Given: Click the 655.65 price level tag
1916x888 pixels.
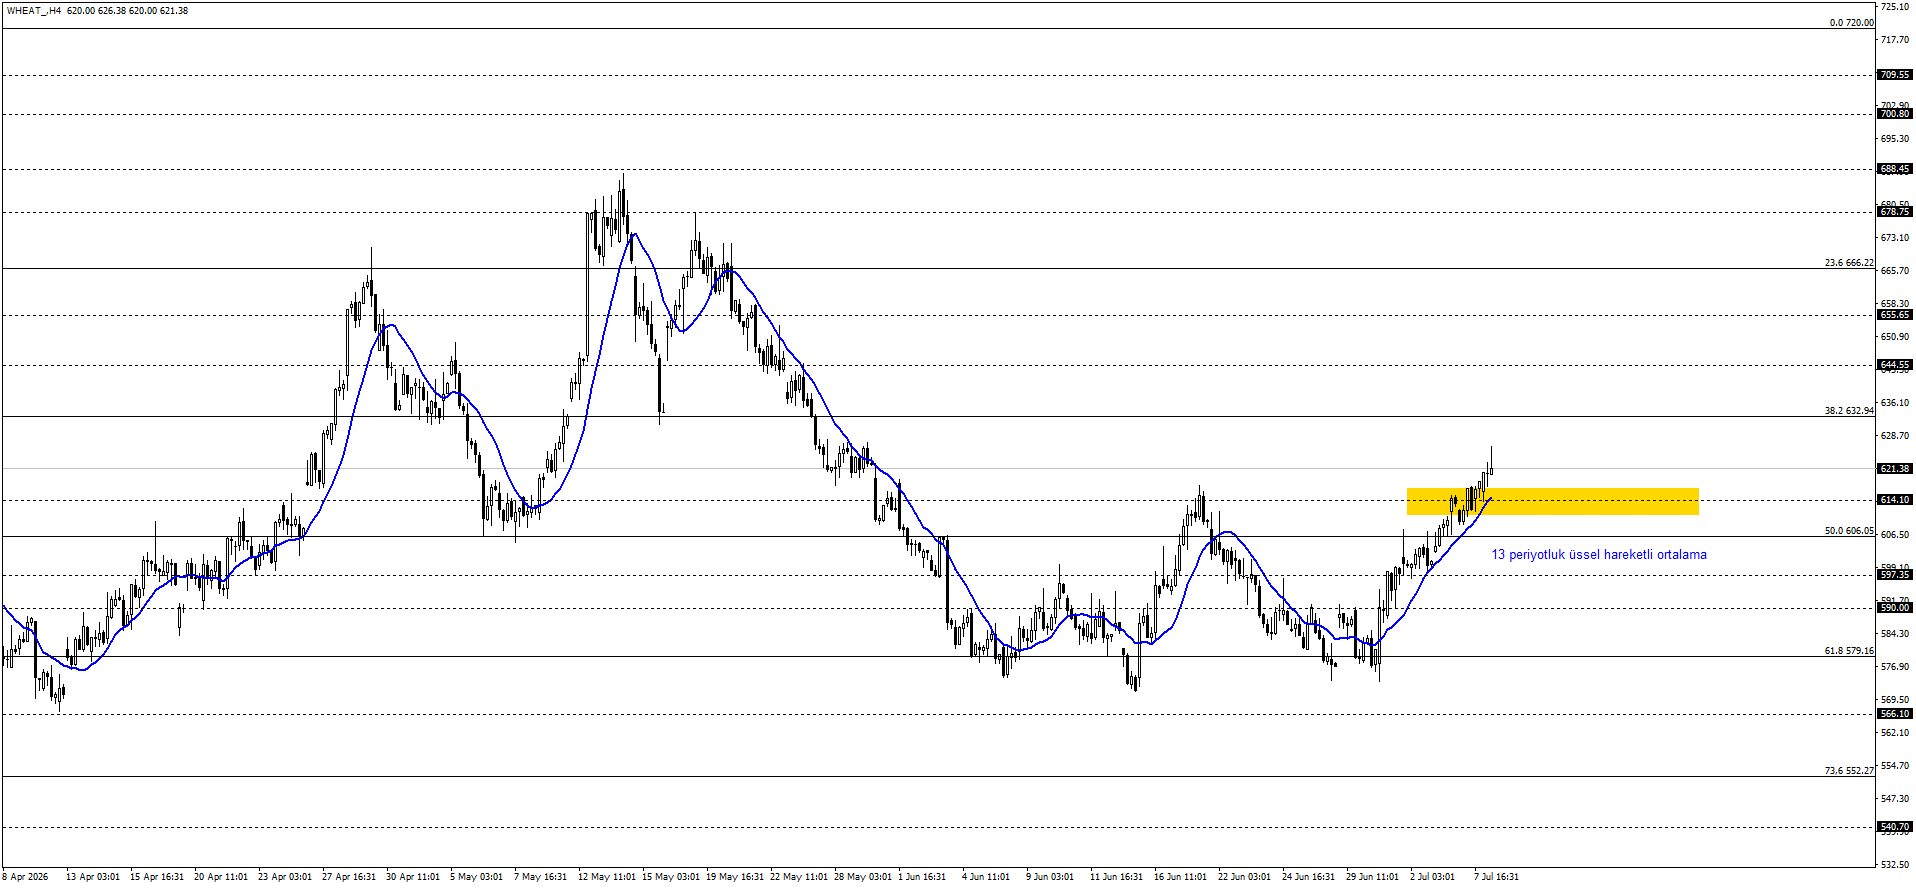Looking at the screenshot, I should click(1895, 315).
